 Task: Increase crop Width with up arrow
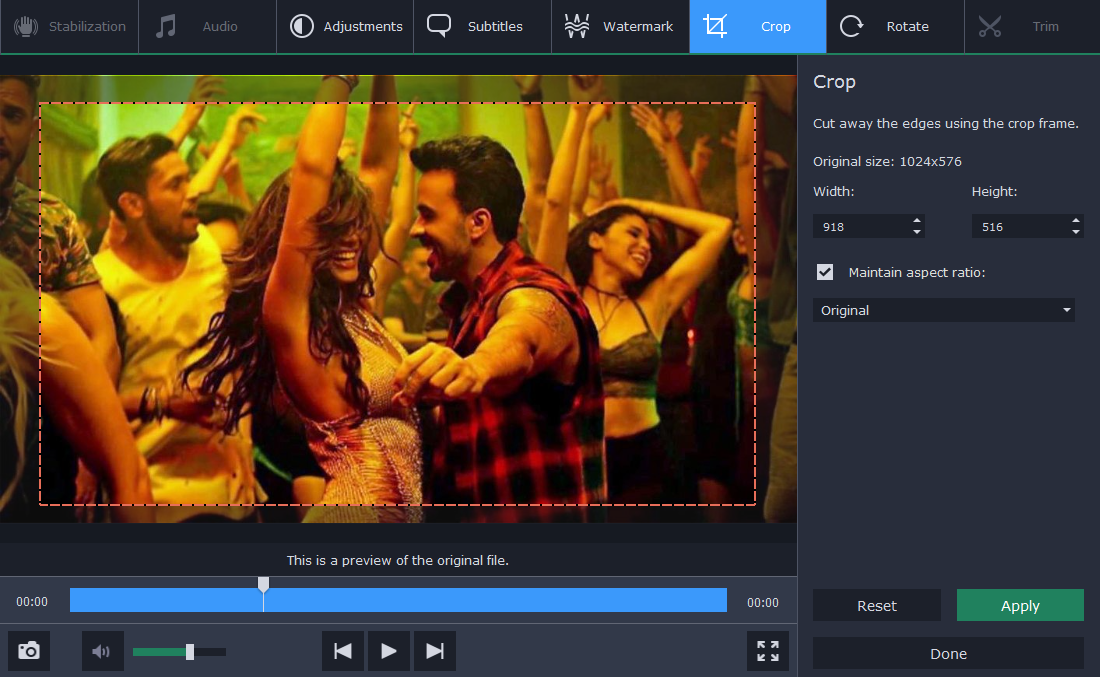pyautogui.click(x=917, y=221)
